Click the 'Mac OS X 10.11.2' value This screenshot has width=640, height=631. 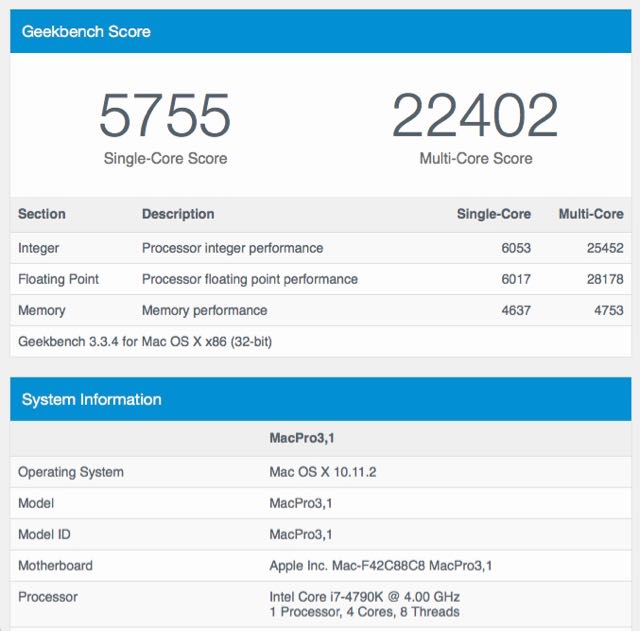point(322,472)
